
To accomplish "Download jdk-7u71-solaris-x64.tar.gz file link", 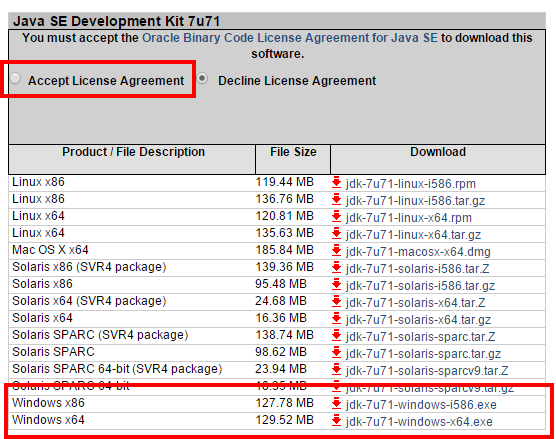I will pyautogui.click(x=418, y=320).
